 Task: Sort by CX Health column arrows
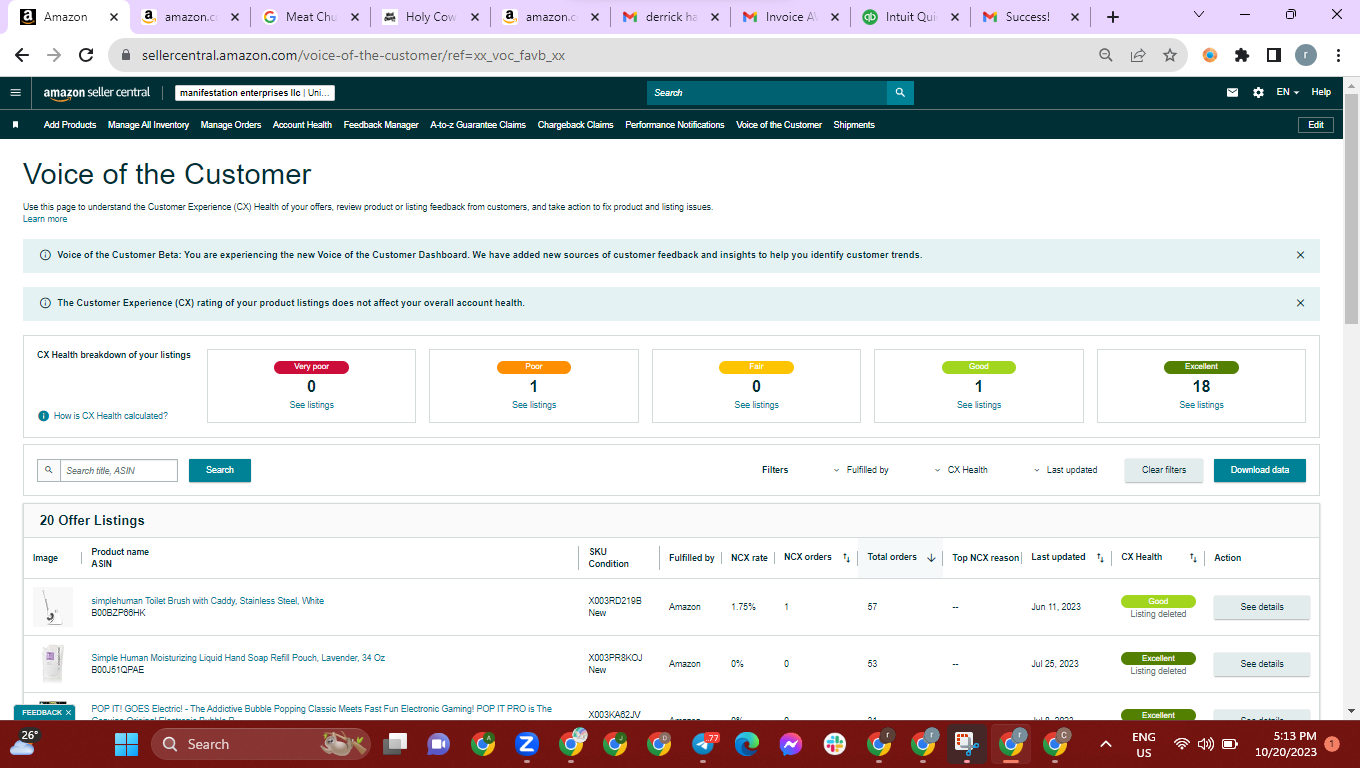click(x=1193, y=558)
